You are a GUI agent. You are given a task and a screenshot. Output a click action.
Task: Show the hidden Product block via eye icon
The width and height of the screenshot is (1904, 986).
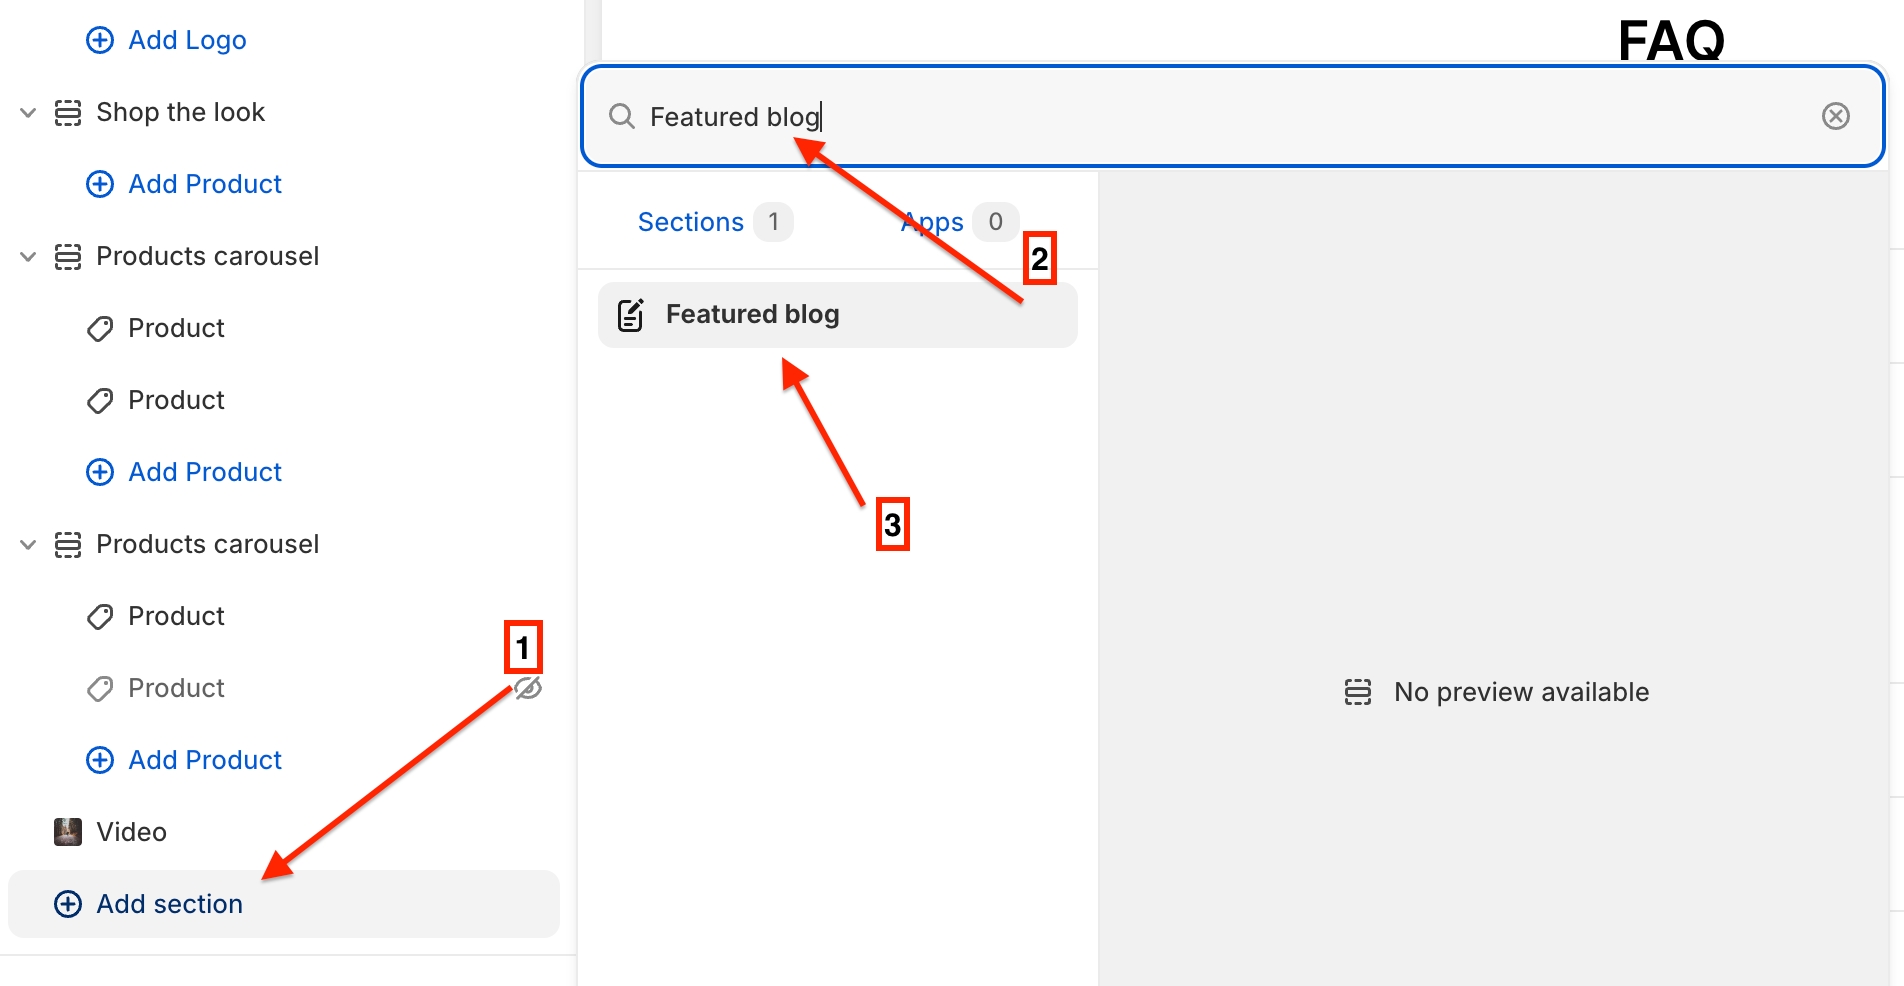tap(529, 688)
